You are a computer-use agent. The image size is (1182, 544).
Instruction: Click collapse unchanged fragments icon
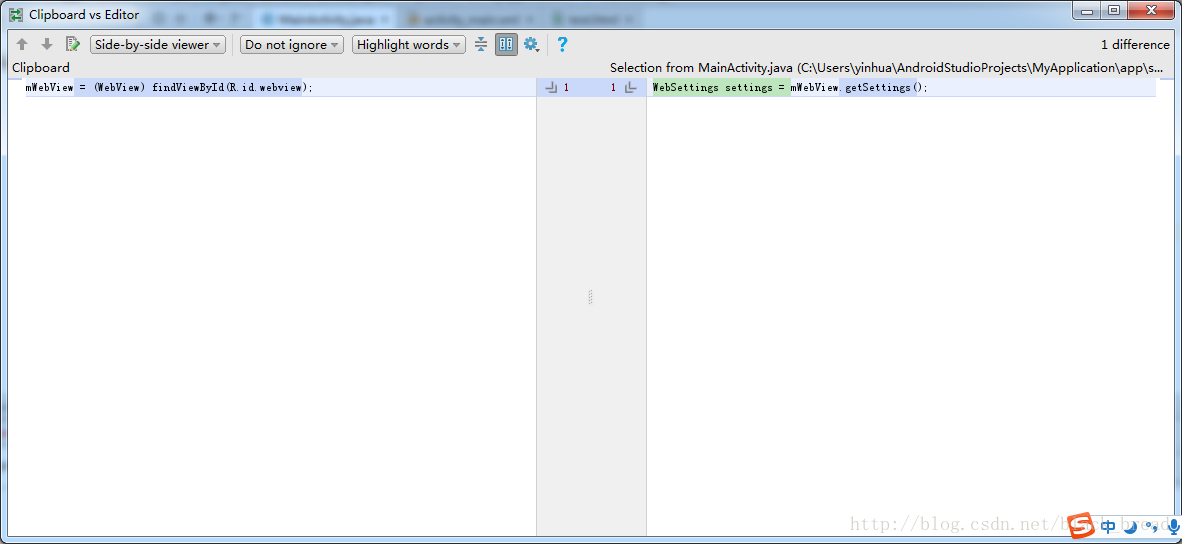[482, 44]
